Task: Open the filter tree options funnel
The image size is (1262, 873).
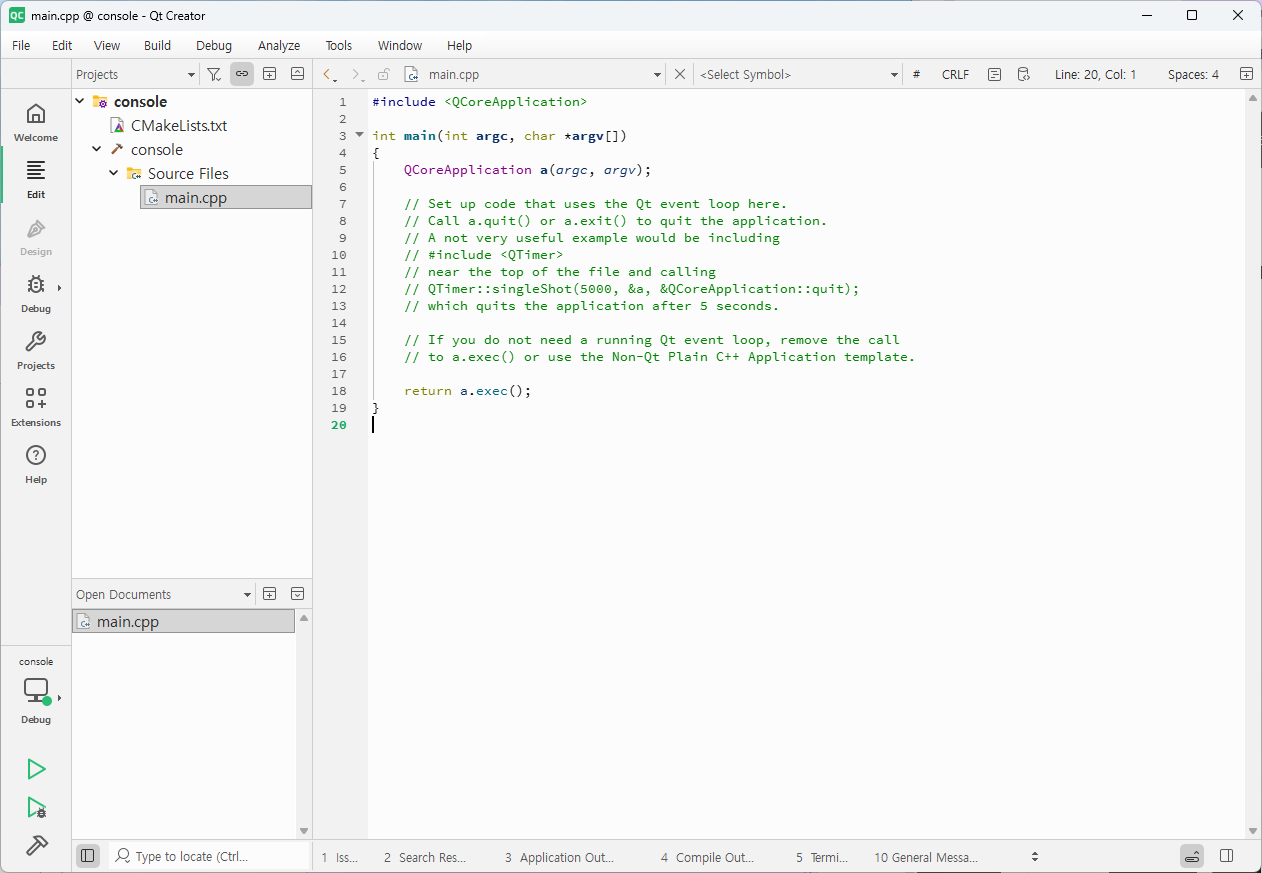Action: [x=214, y=74]
